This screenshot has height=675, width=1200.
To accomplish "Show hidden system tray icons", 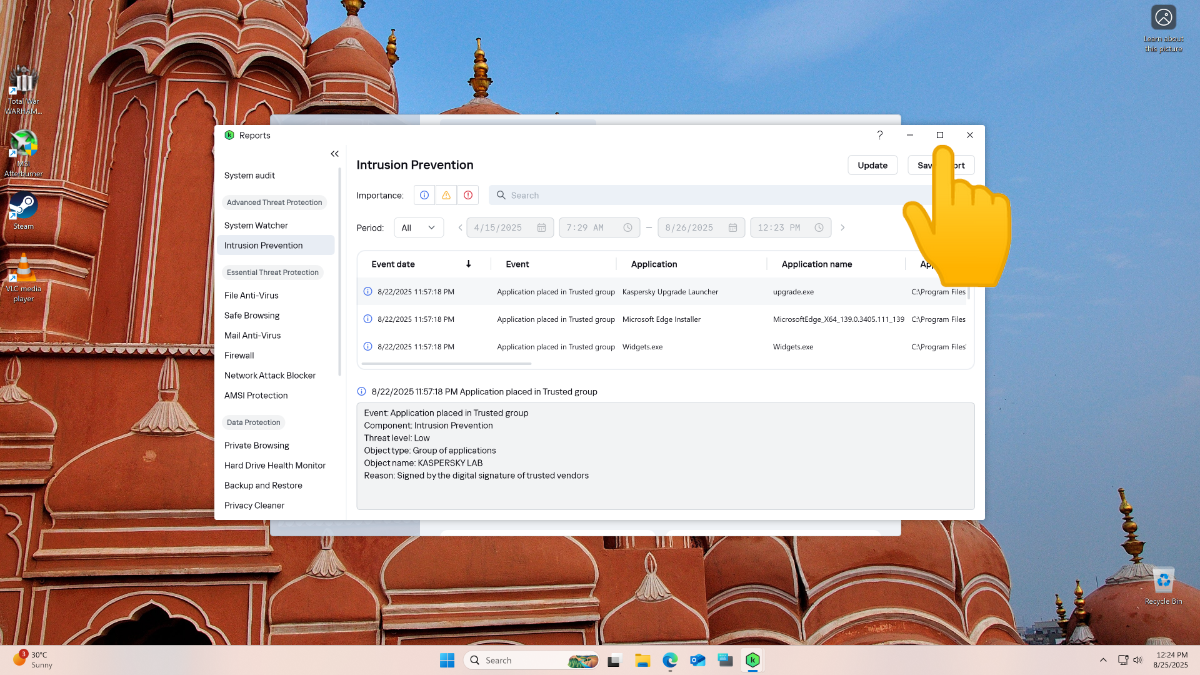I will tap(1103, 660).
